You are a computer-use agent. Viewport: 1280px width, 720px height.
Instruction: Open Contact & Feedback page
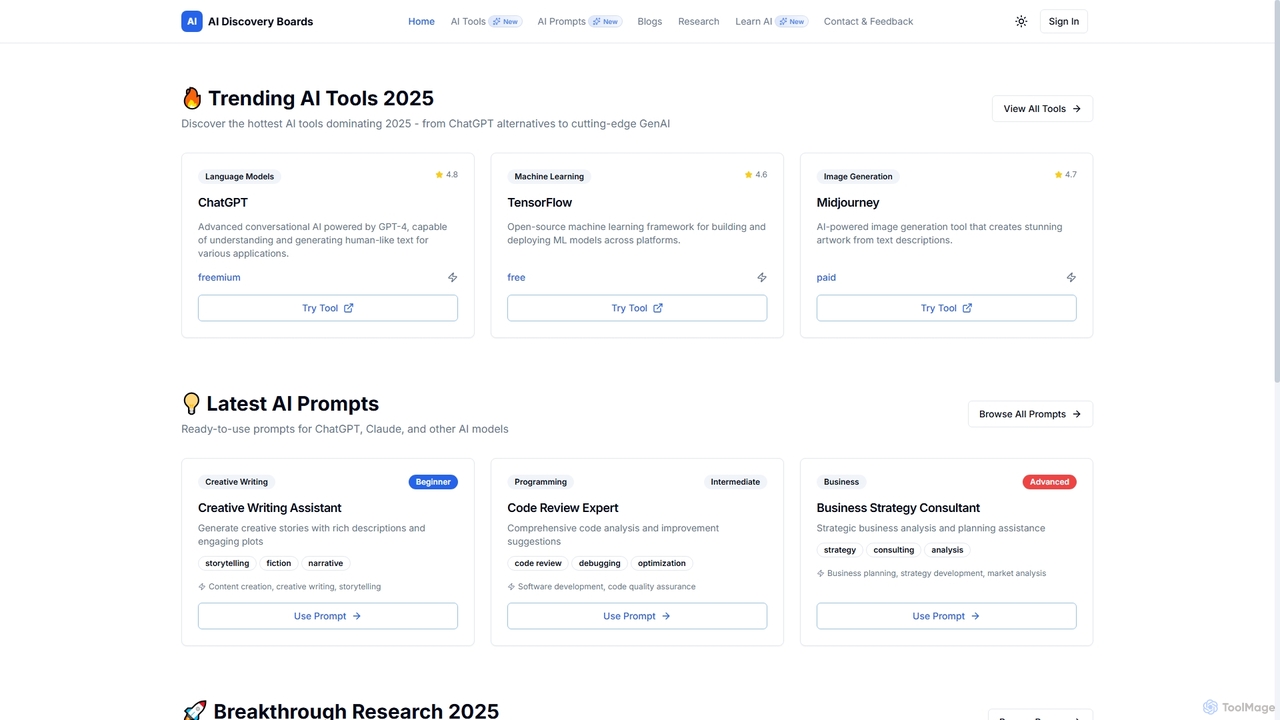click(x=868, y=21)
